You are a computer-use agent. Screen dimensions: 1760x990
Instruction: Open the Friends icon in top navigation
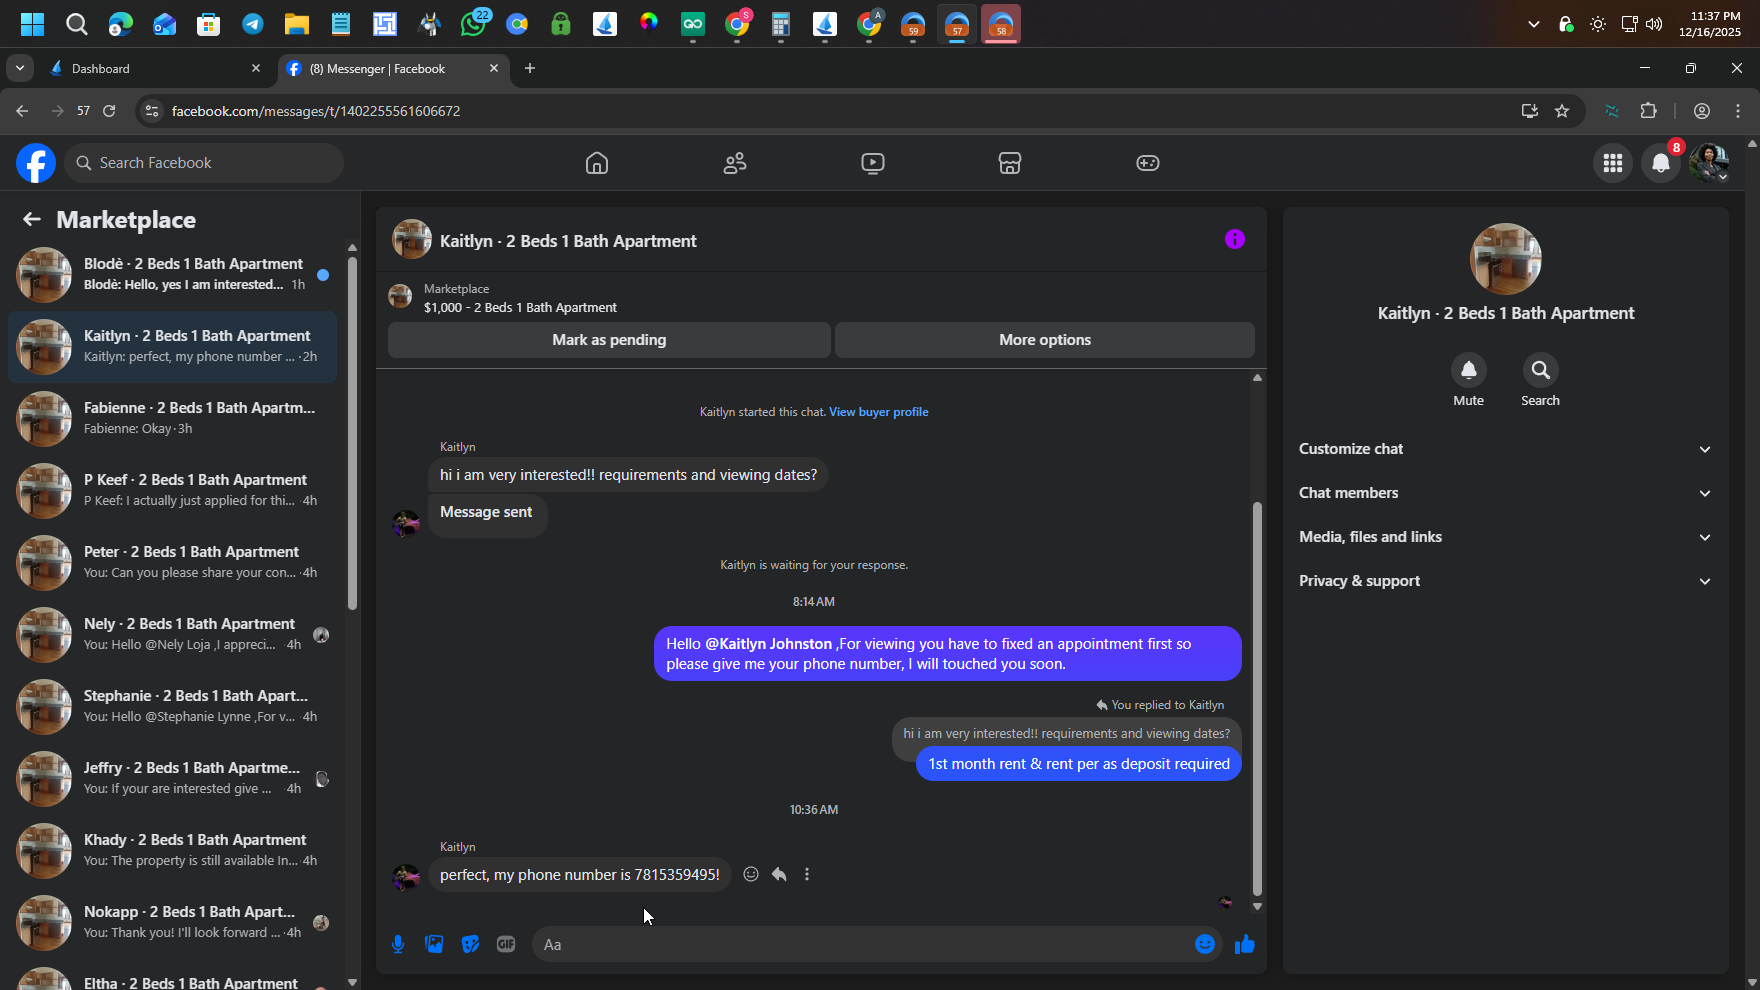coord(735,163)
